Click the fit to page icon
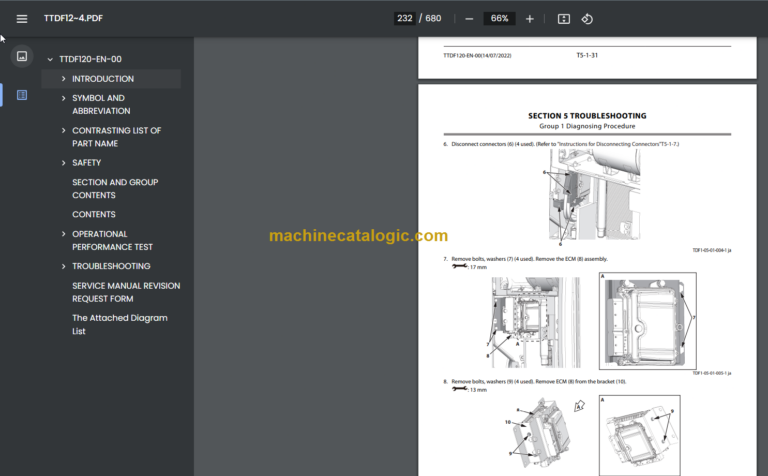768x476 pixels. pyautogui.click(x=563, y=19)
